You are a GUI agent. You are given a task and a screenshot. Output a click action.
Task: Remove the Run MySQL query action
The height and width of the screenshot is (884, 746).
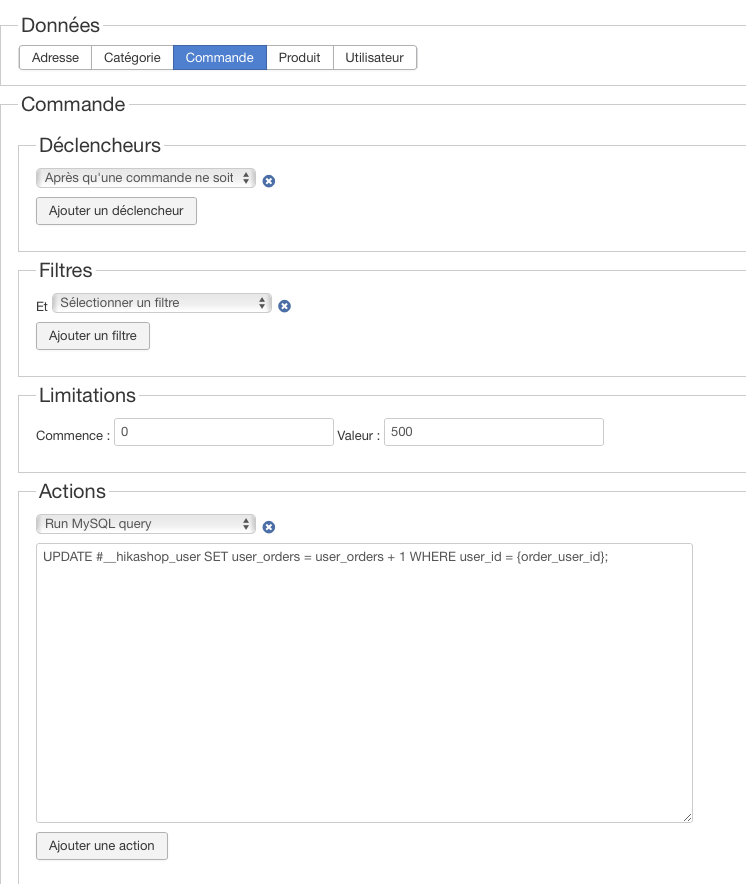[x=269, y=527]
